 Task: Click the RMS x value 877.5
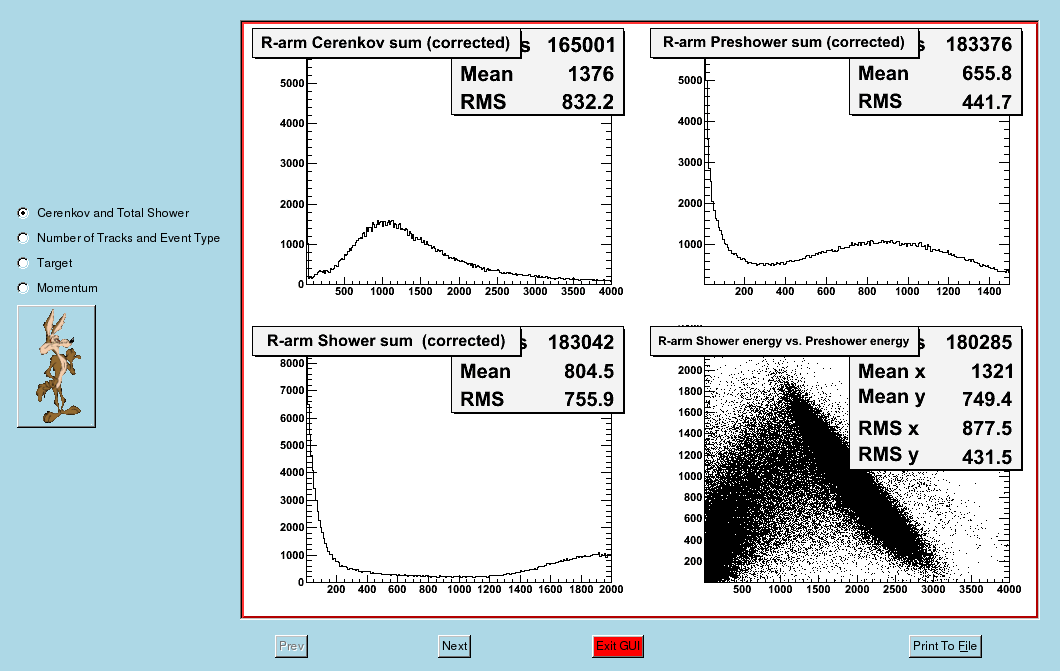986,428
